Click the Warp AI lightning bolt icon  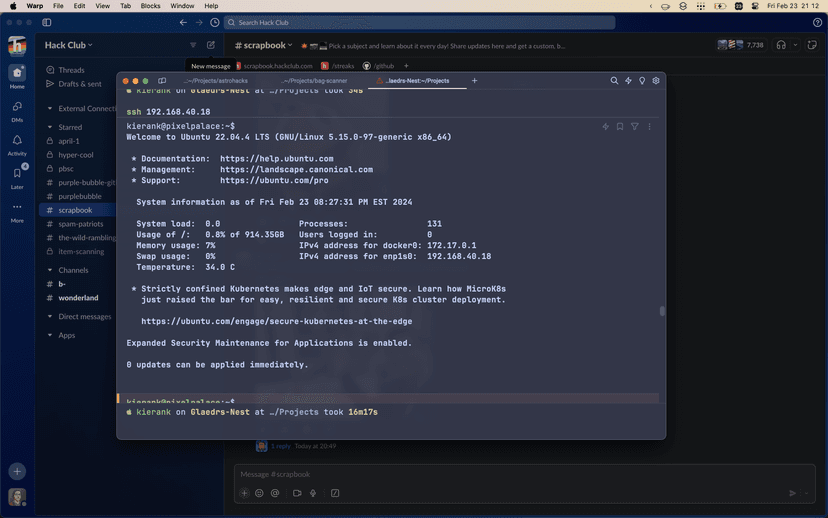tap(628, 81)
